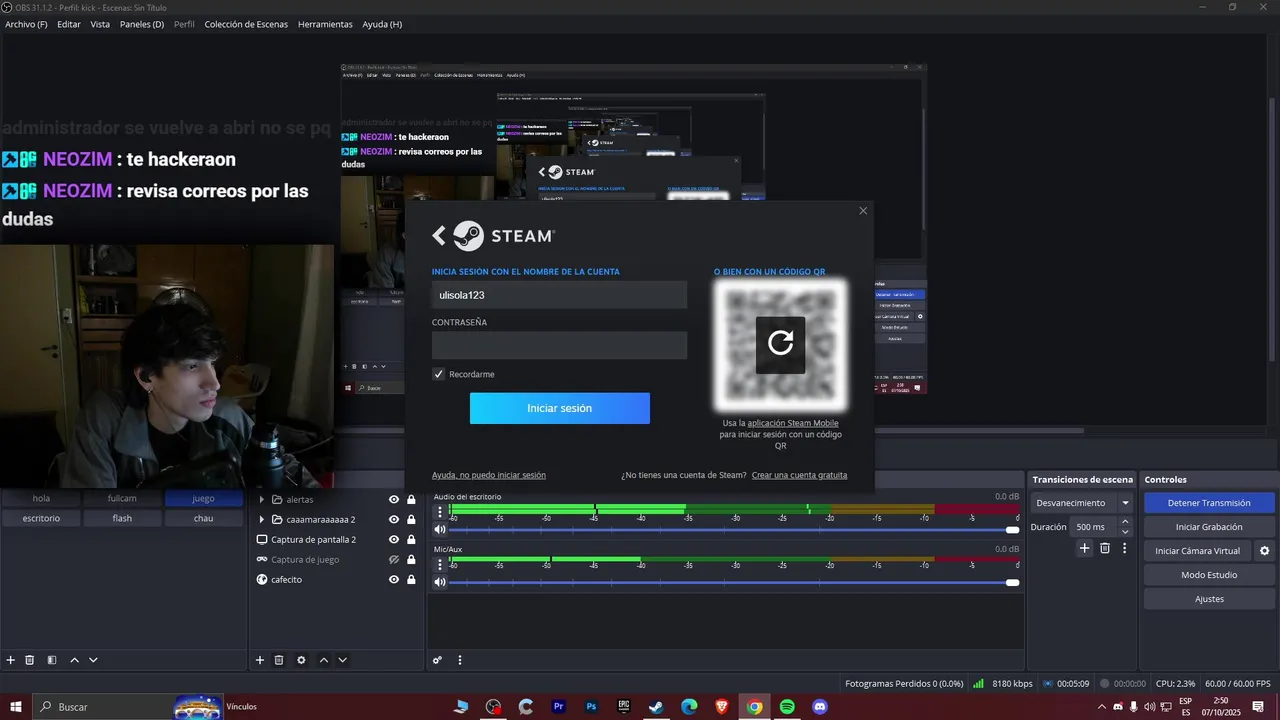Move the source up with the sources panel arrow
Viewport: 1280px width, 720px height.
[324, 660]
